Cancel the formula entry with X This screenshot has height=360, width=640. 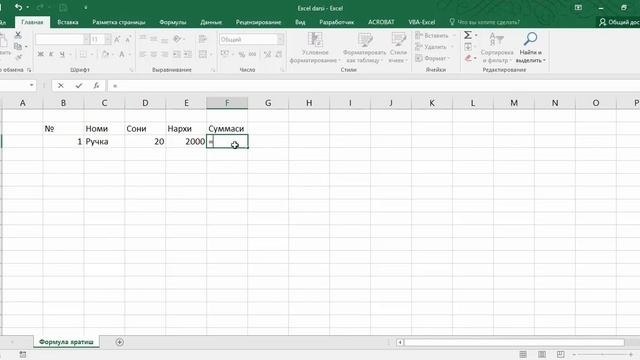pyautogui.click(x=61, y=85)
